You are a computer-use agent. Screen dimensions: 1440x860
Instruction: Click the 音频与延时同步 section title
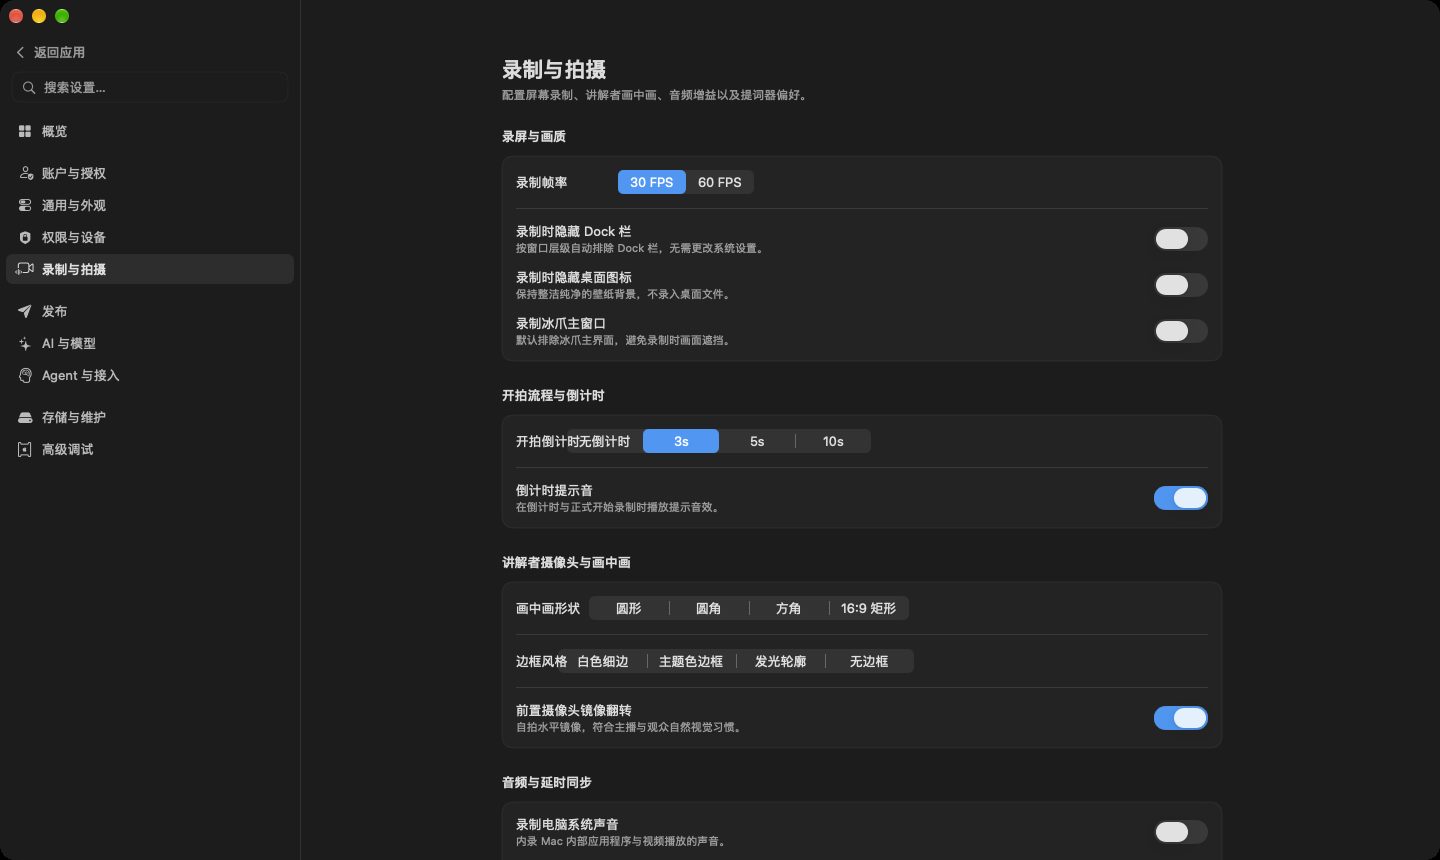pyautogui.click(x=547, y=782)
